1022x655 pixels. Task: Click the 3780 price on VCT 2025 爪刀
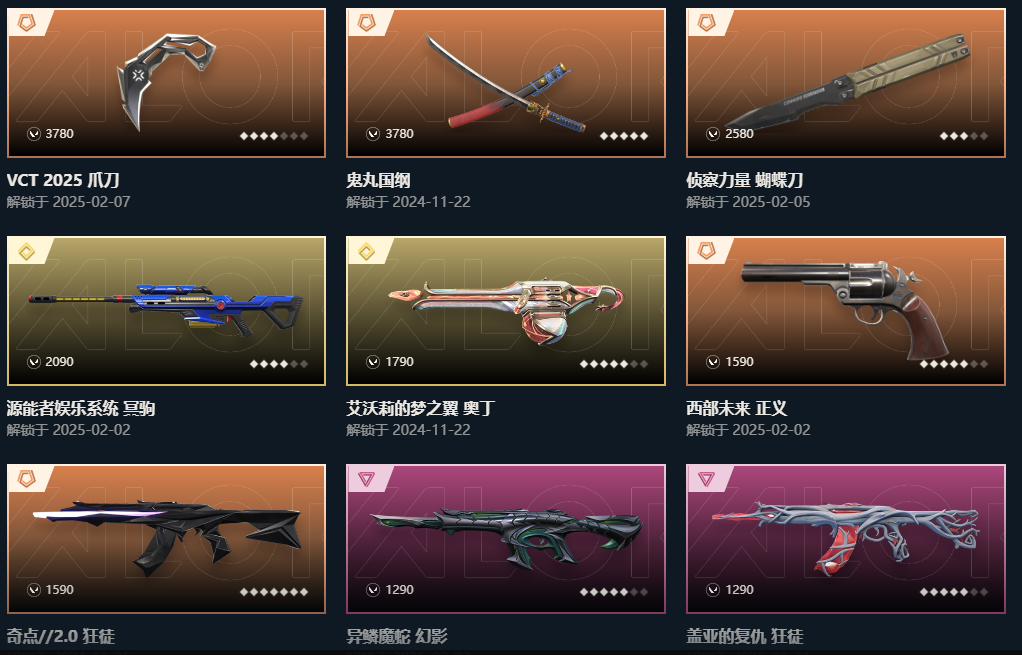59,134
